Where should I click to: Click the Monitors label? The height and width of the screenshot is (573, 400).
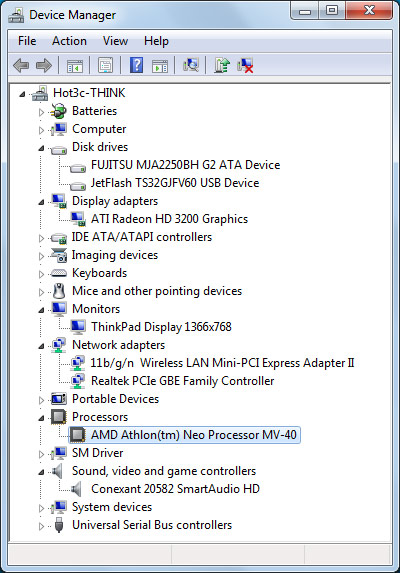(x=96, y=309)
